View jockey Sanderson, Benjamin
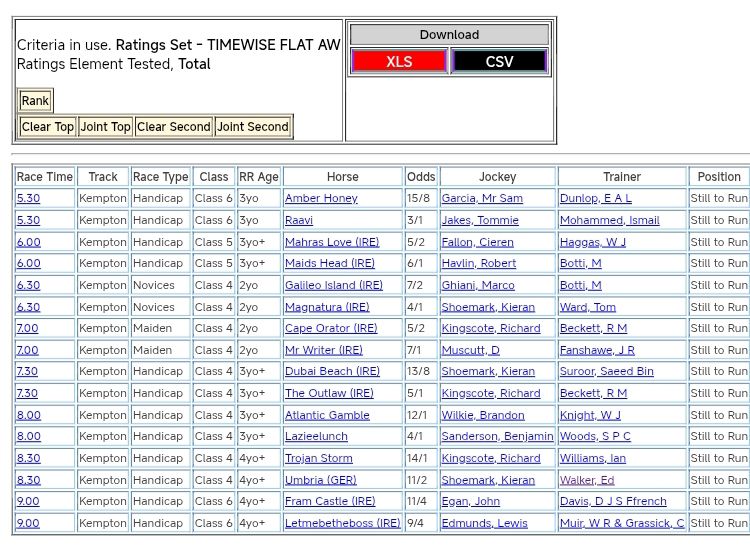 497,436
